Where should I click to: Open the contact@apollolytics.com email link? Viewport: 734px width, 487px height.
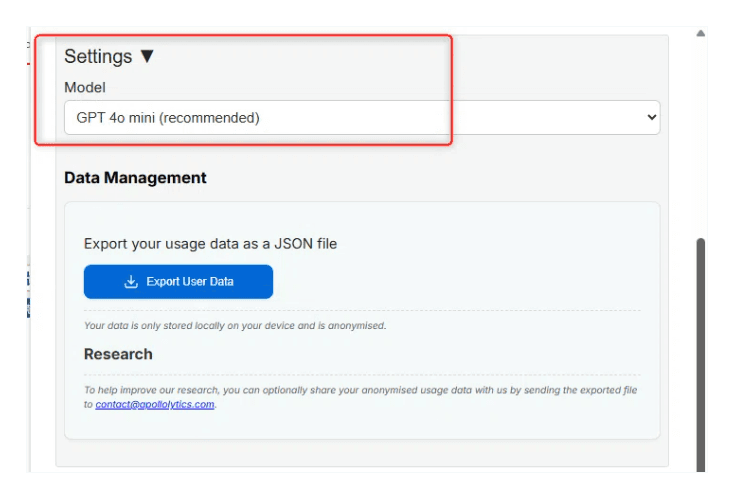click(x=155, y=404)
